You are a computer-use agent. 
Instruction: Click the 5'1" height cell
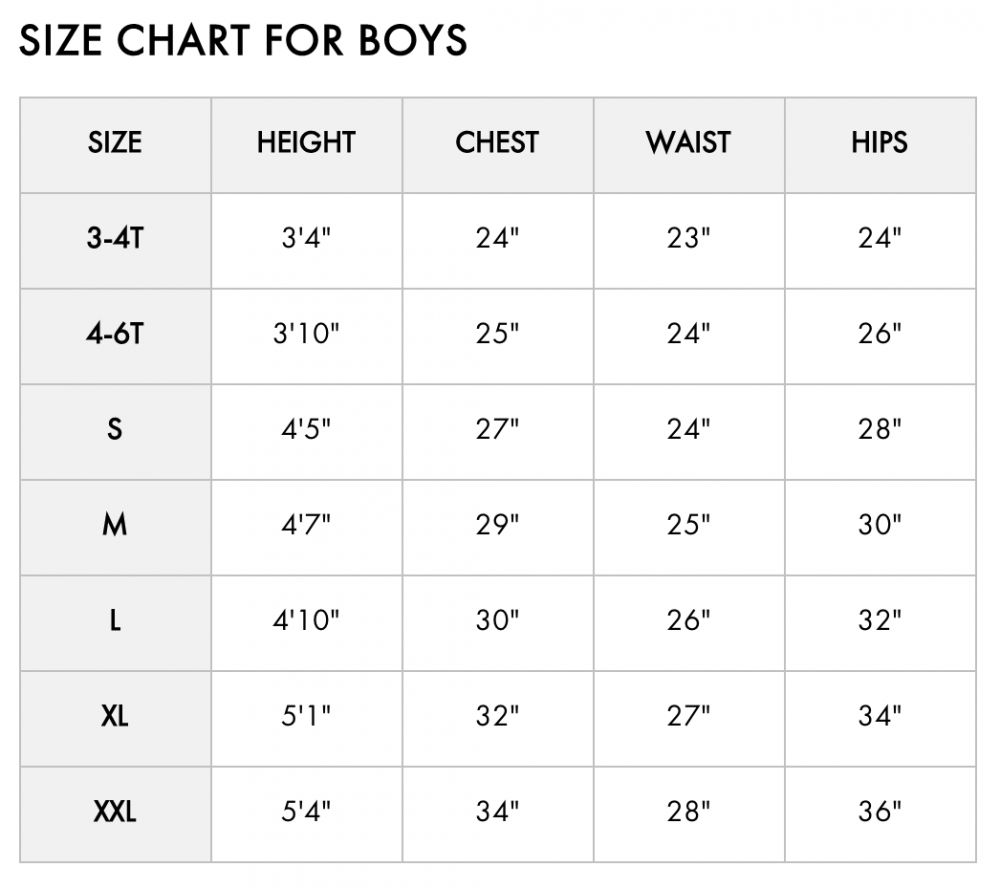click(307, 719)
